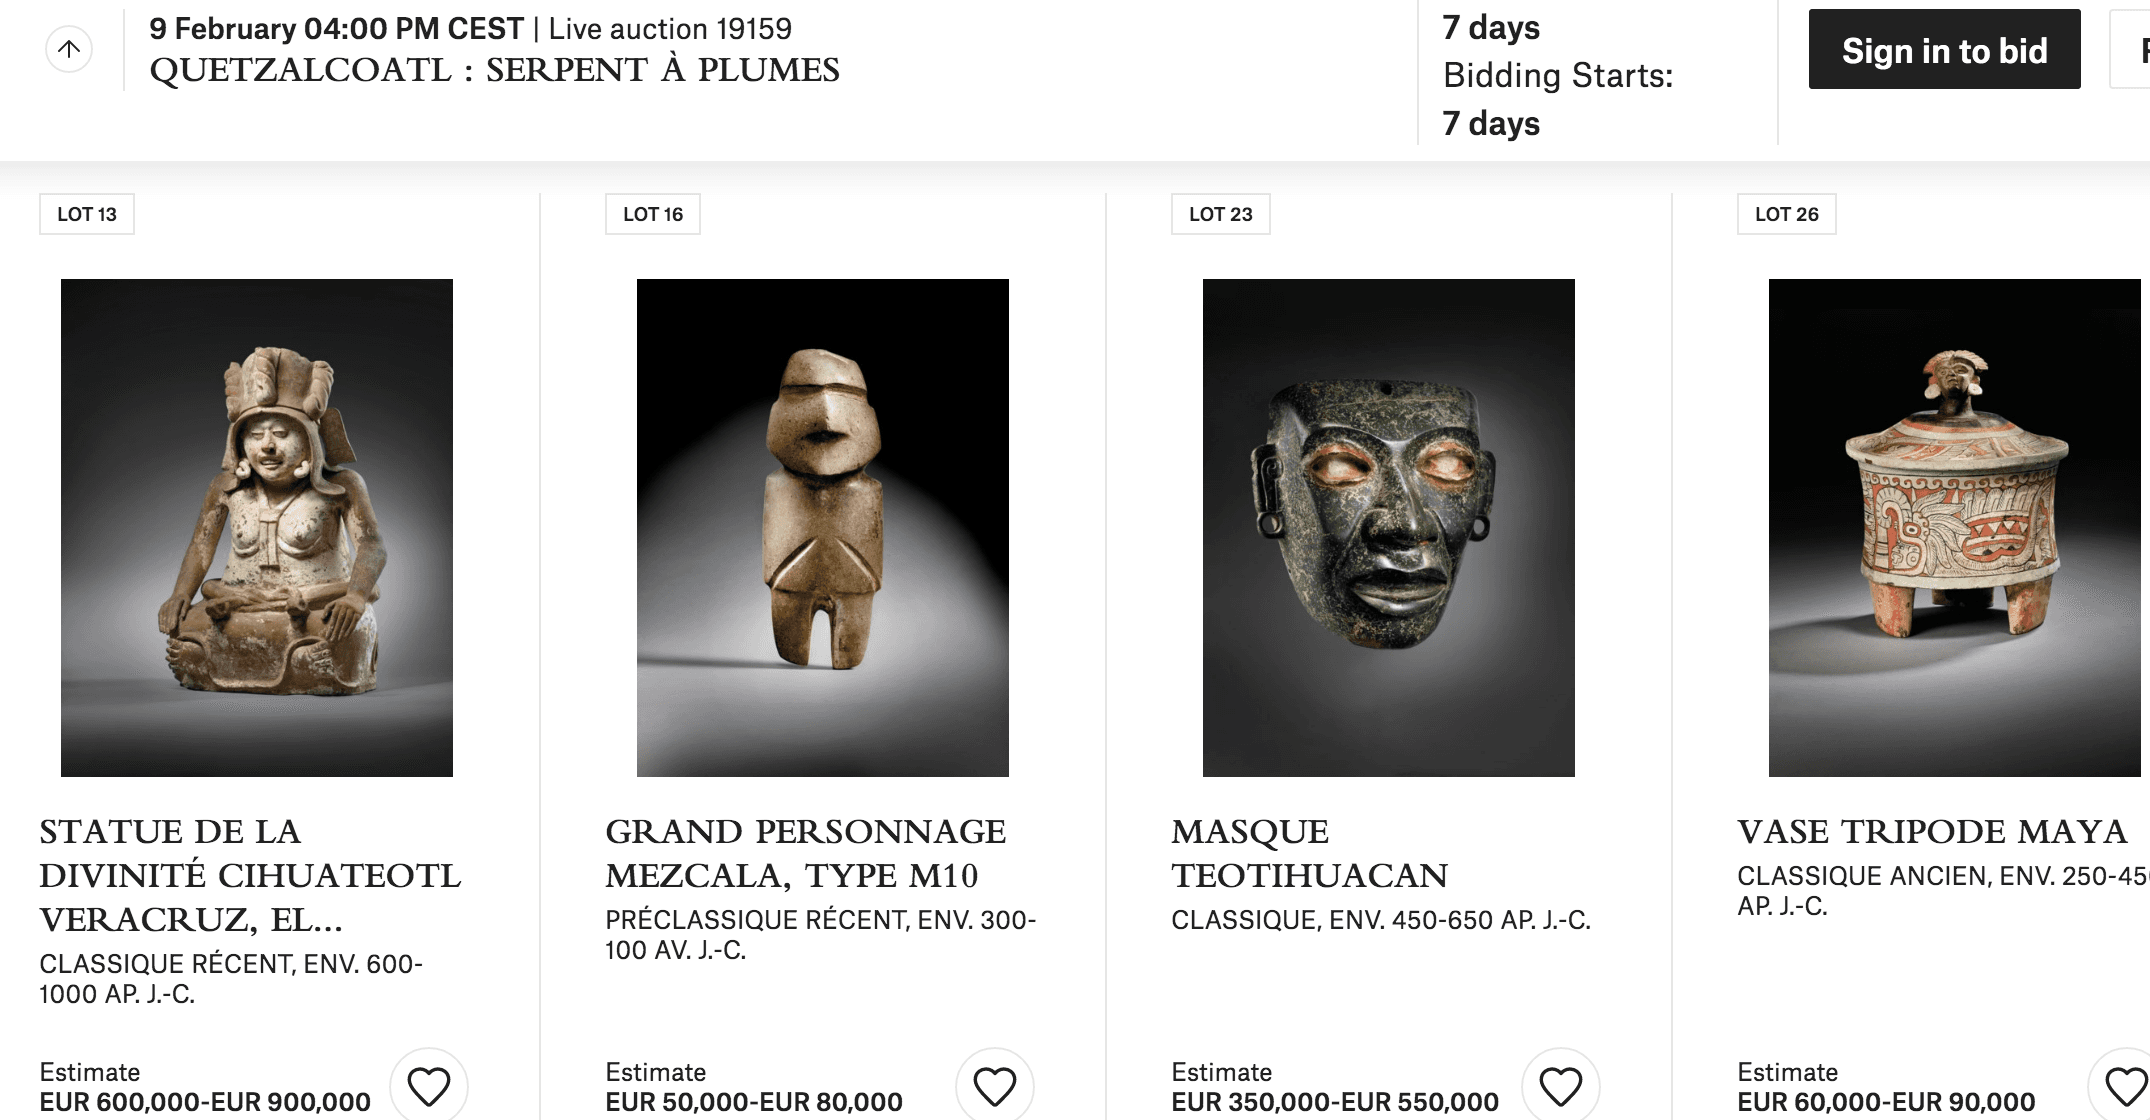Click the LOT 13 label
This screenshot has width=2150, height=1120.
pos(87,214)
